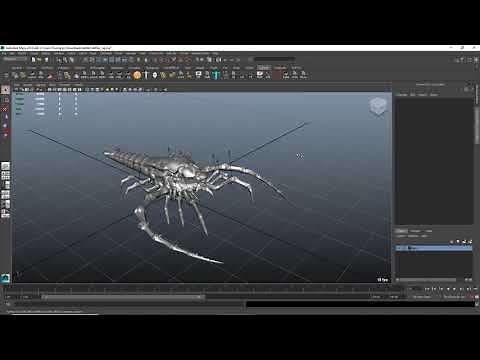Play the animation backward
This screenshot has height=360, width=480.
tap(448, 289)
